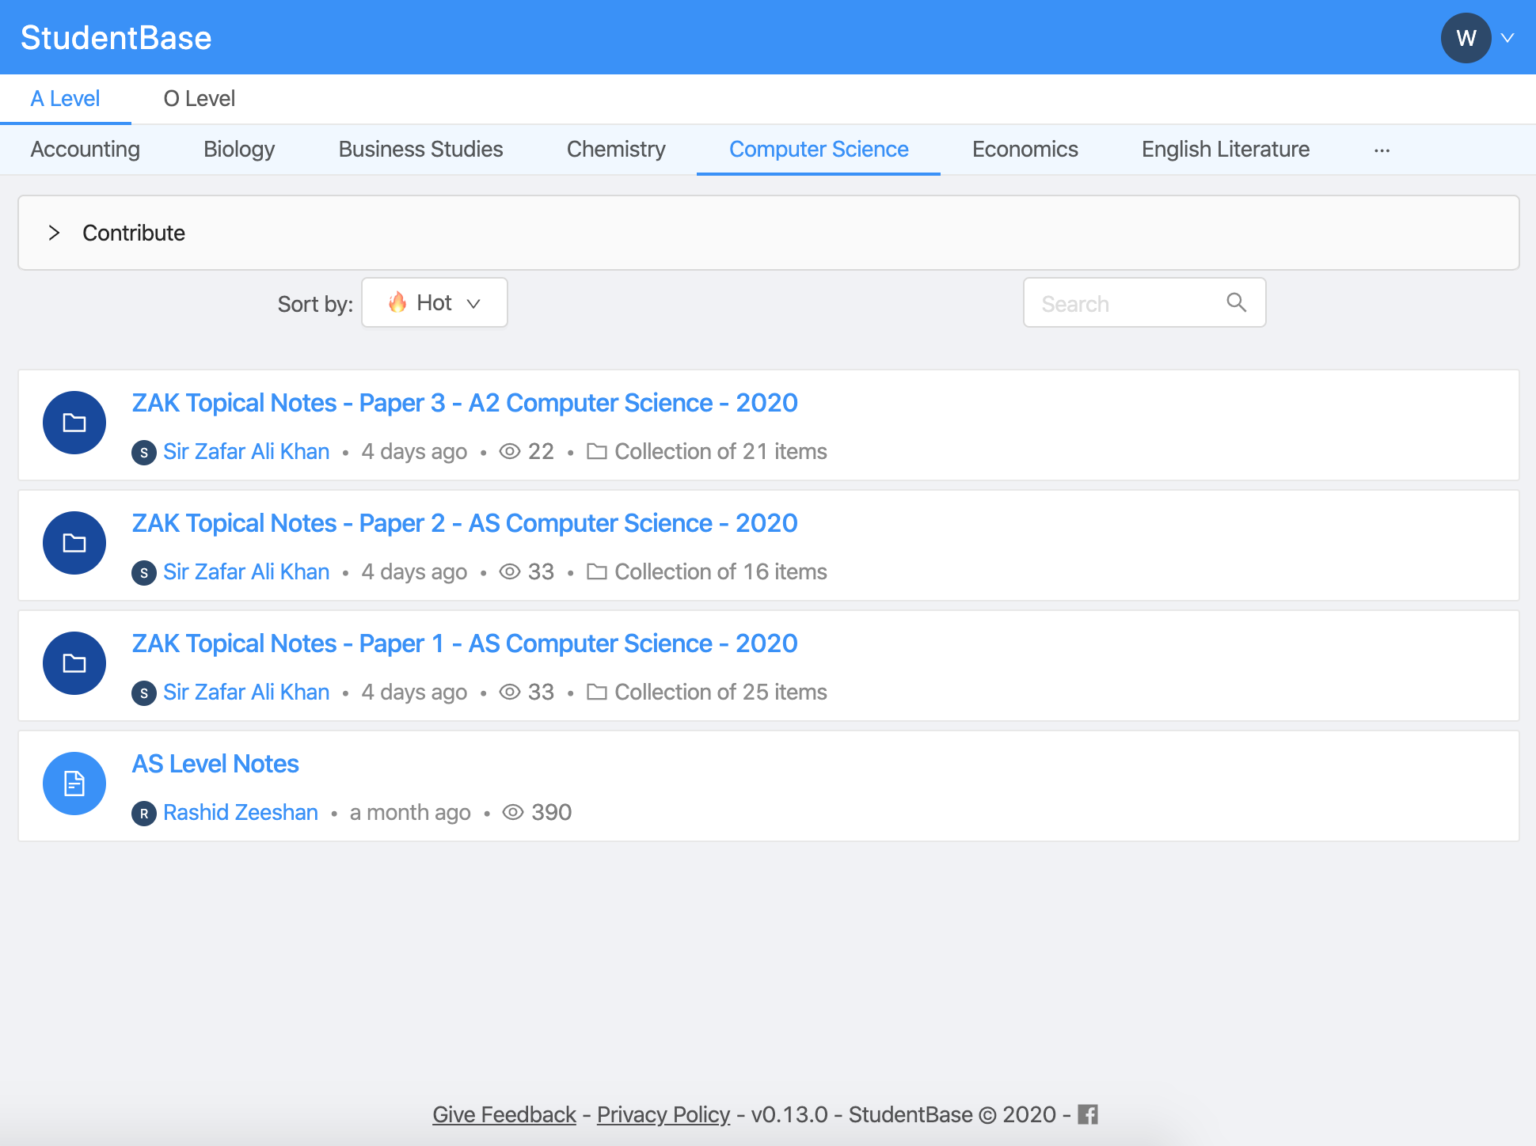Click the folder icon for Paper 3 notes
1536x1146 pixels.
click(x=74, y=423)
